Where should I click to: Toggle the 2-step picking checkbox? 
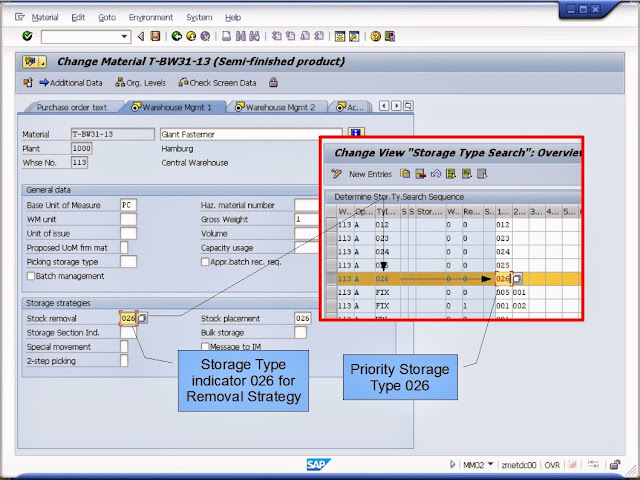(x=124, y=361)
